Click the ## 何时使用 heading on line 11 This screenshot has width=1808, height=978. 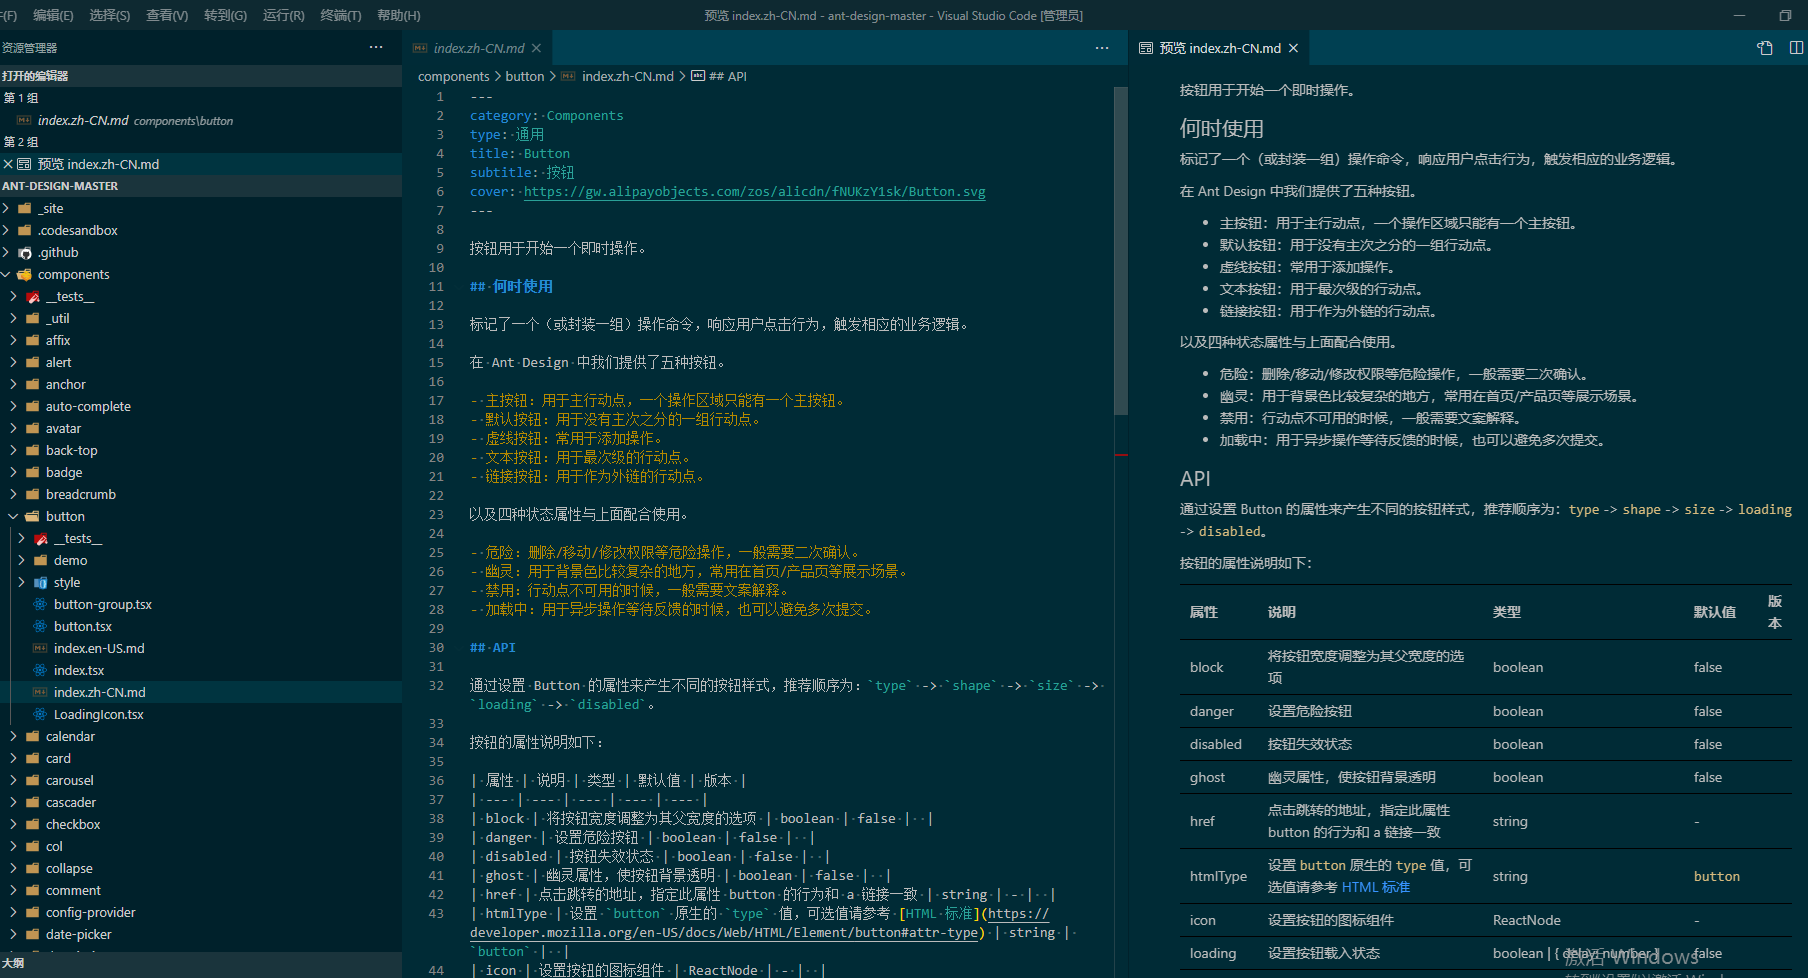511,287
